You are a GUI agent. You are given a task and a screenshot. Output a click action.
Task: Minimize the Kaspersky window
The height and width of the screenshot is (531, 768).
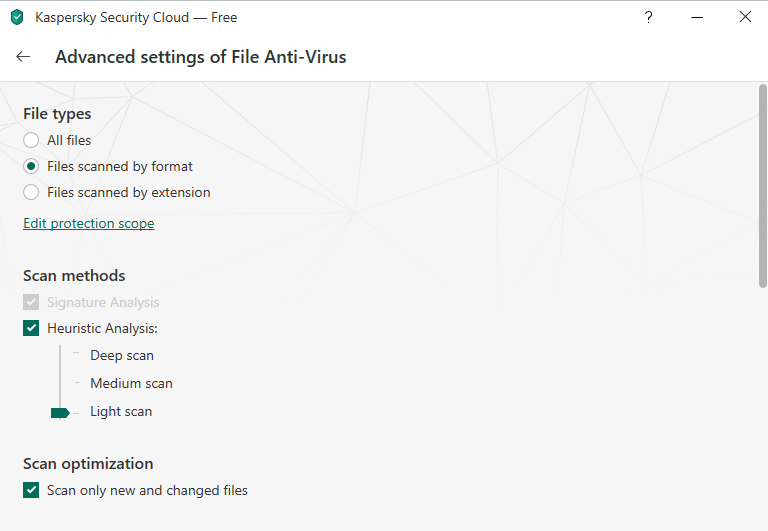tap(697, 17)
